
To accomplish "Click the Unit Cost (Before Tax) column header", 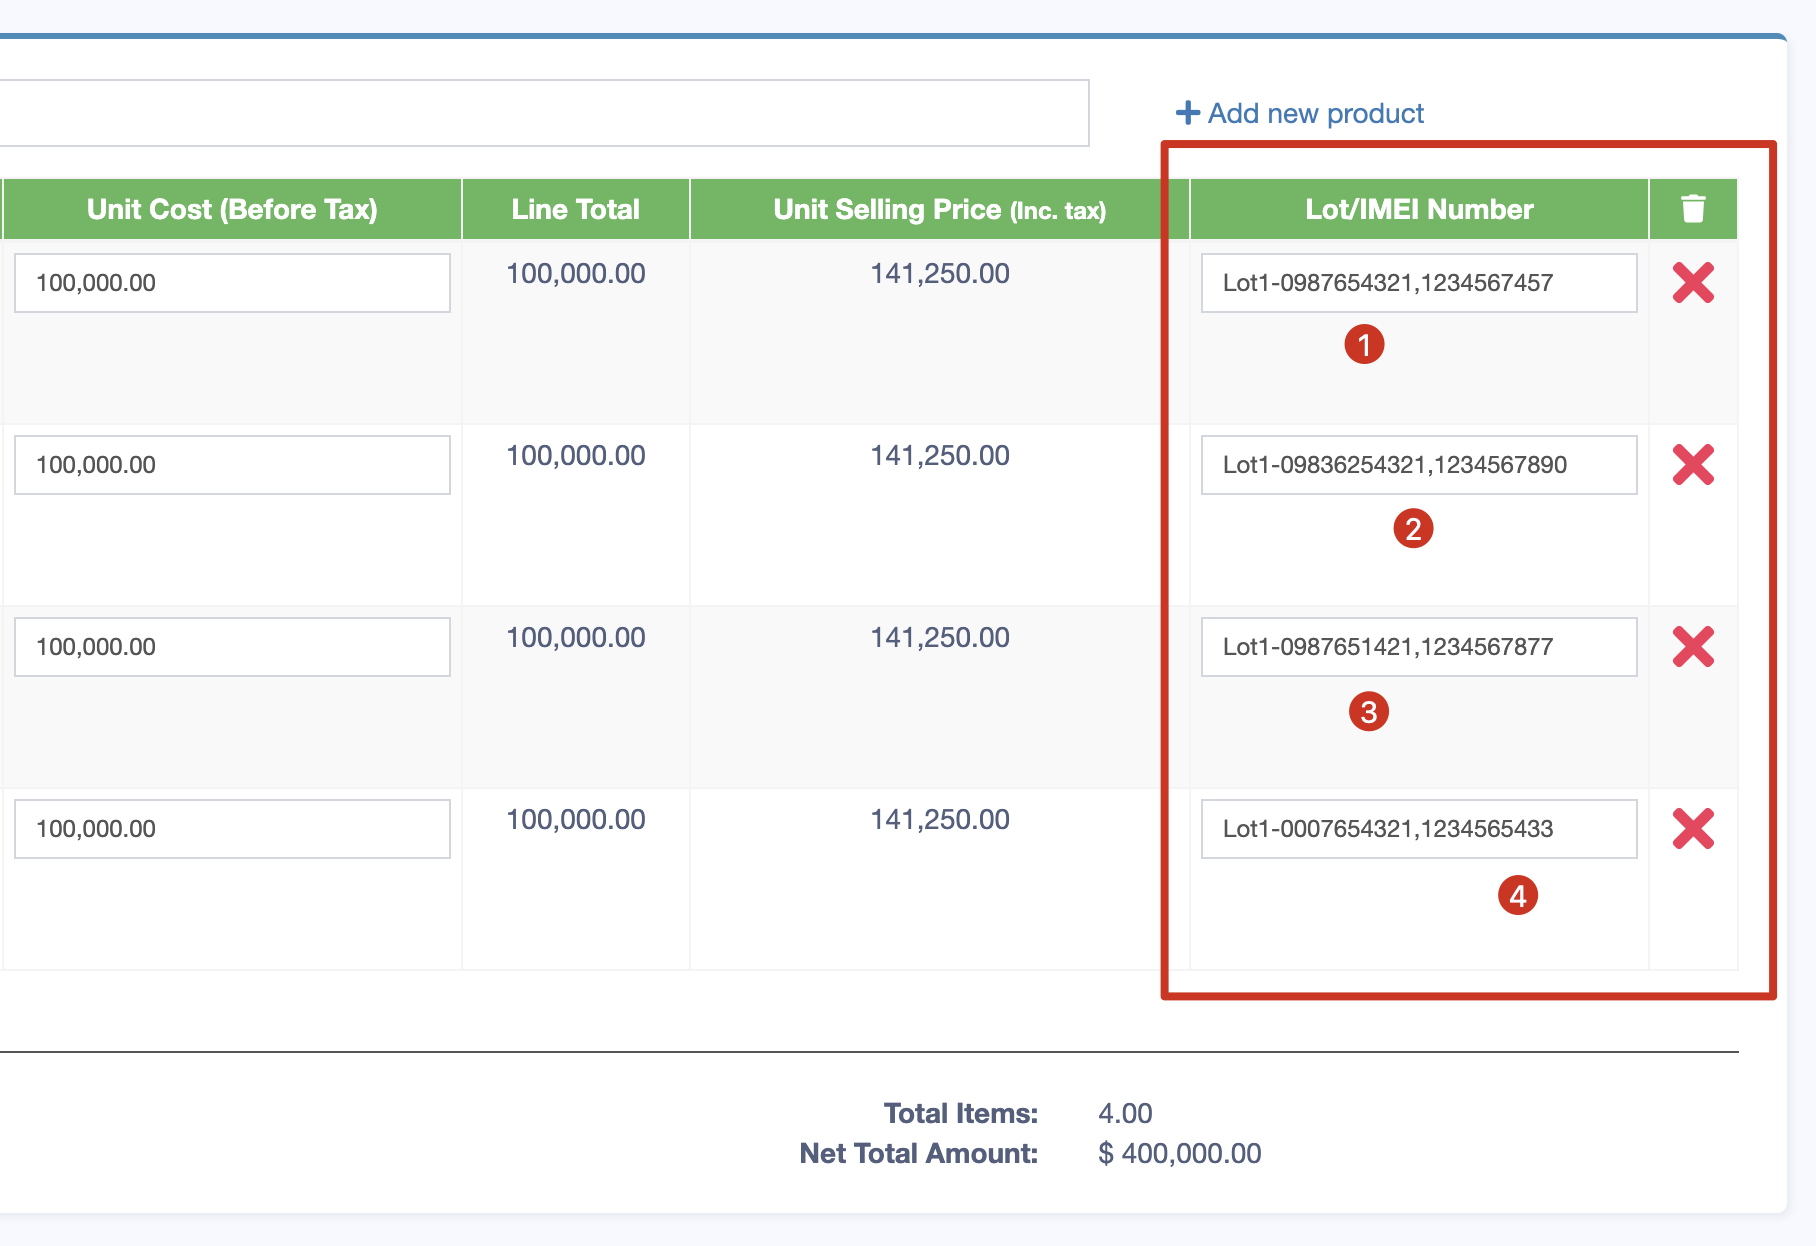I will [x=232, y=209].
